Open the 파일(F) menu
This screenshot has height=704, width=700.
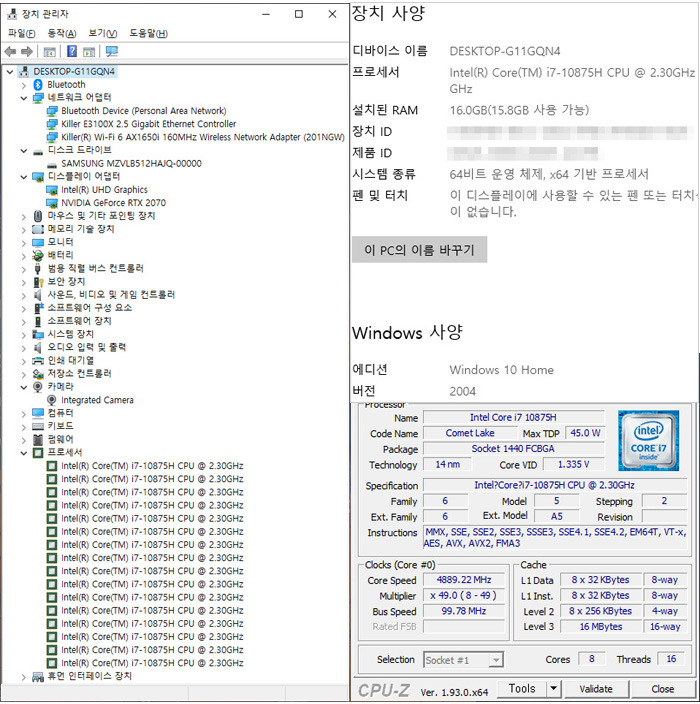coord(21,33)
